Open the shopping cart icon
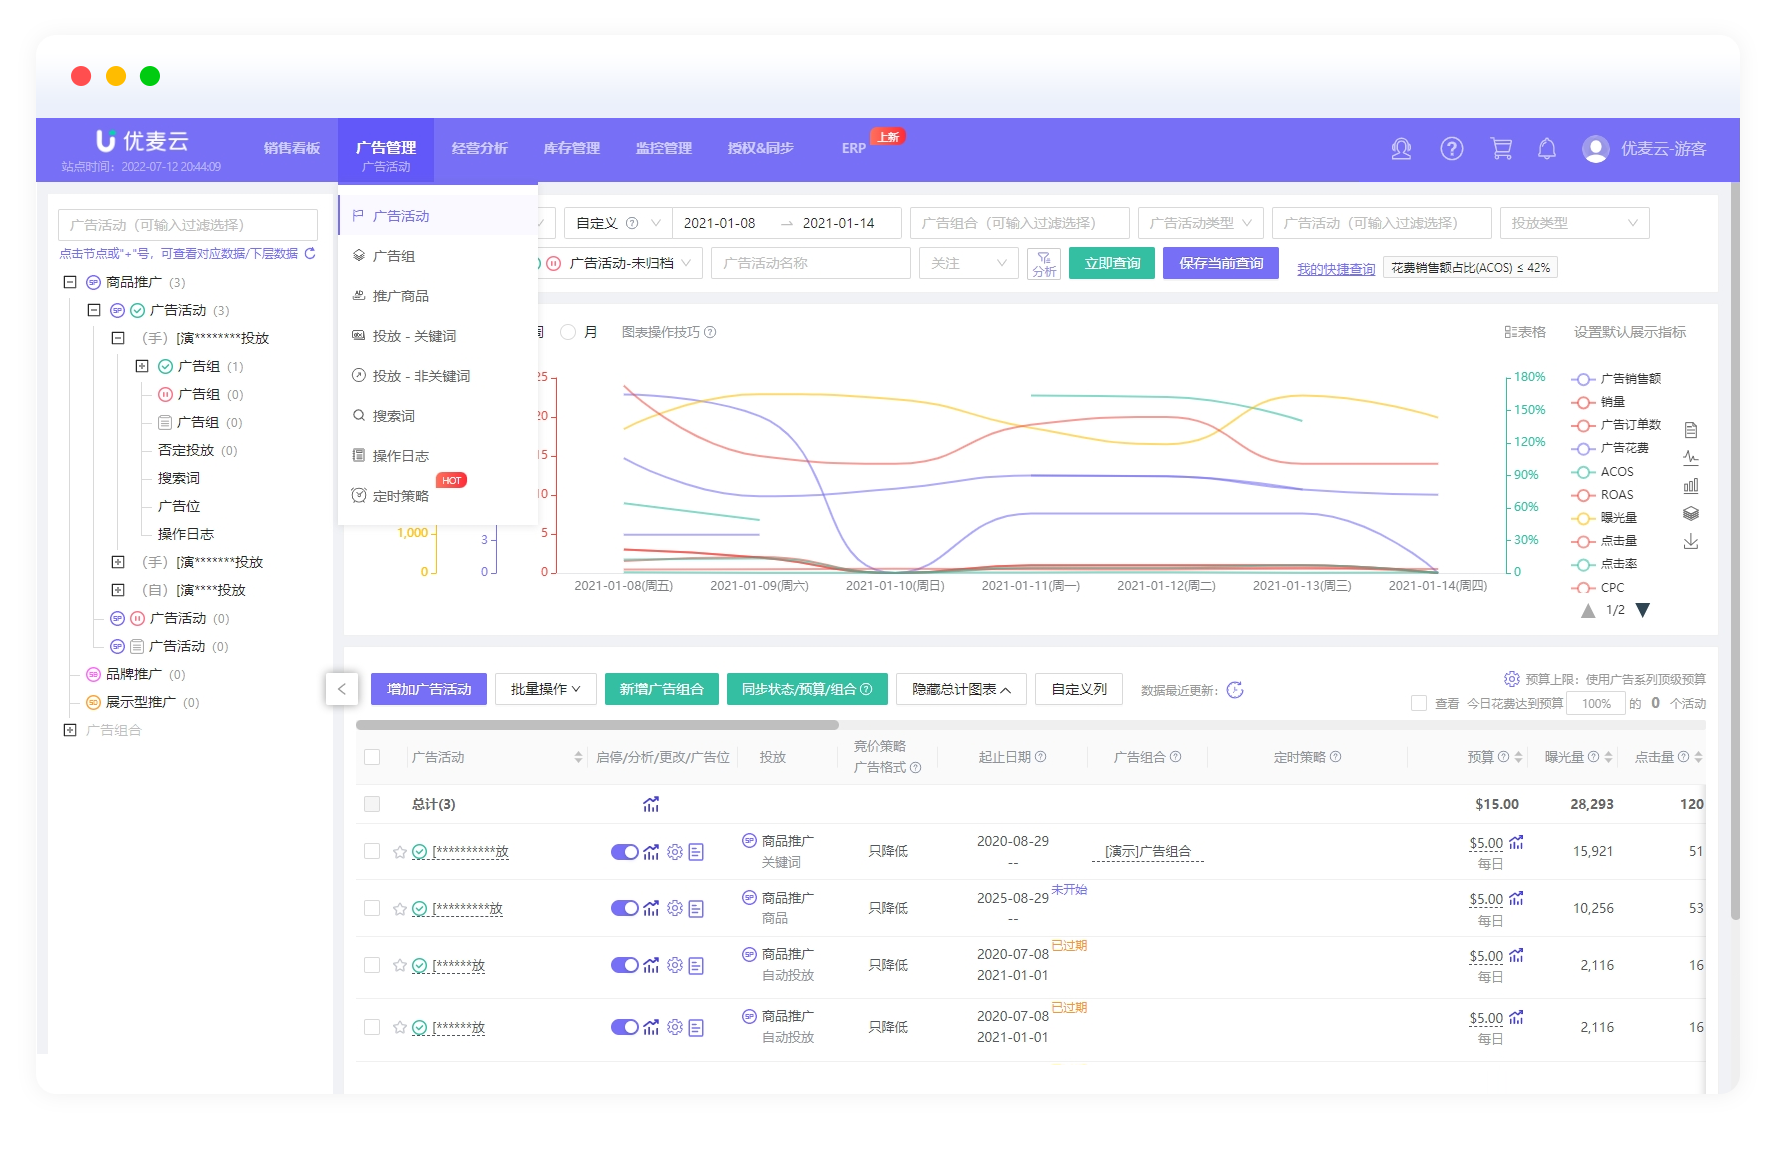The width and height of the screenshot is (1776, 1150). click(x=1500, y=149)
